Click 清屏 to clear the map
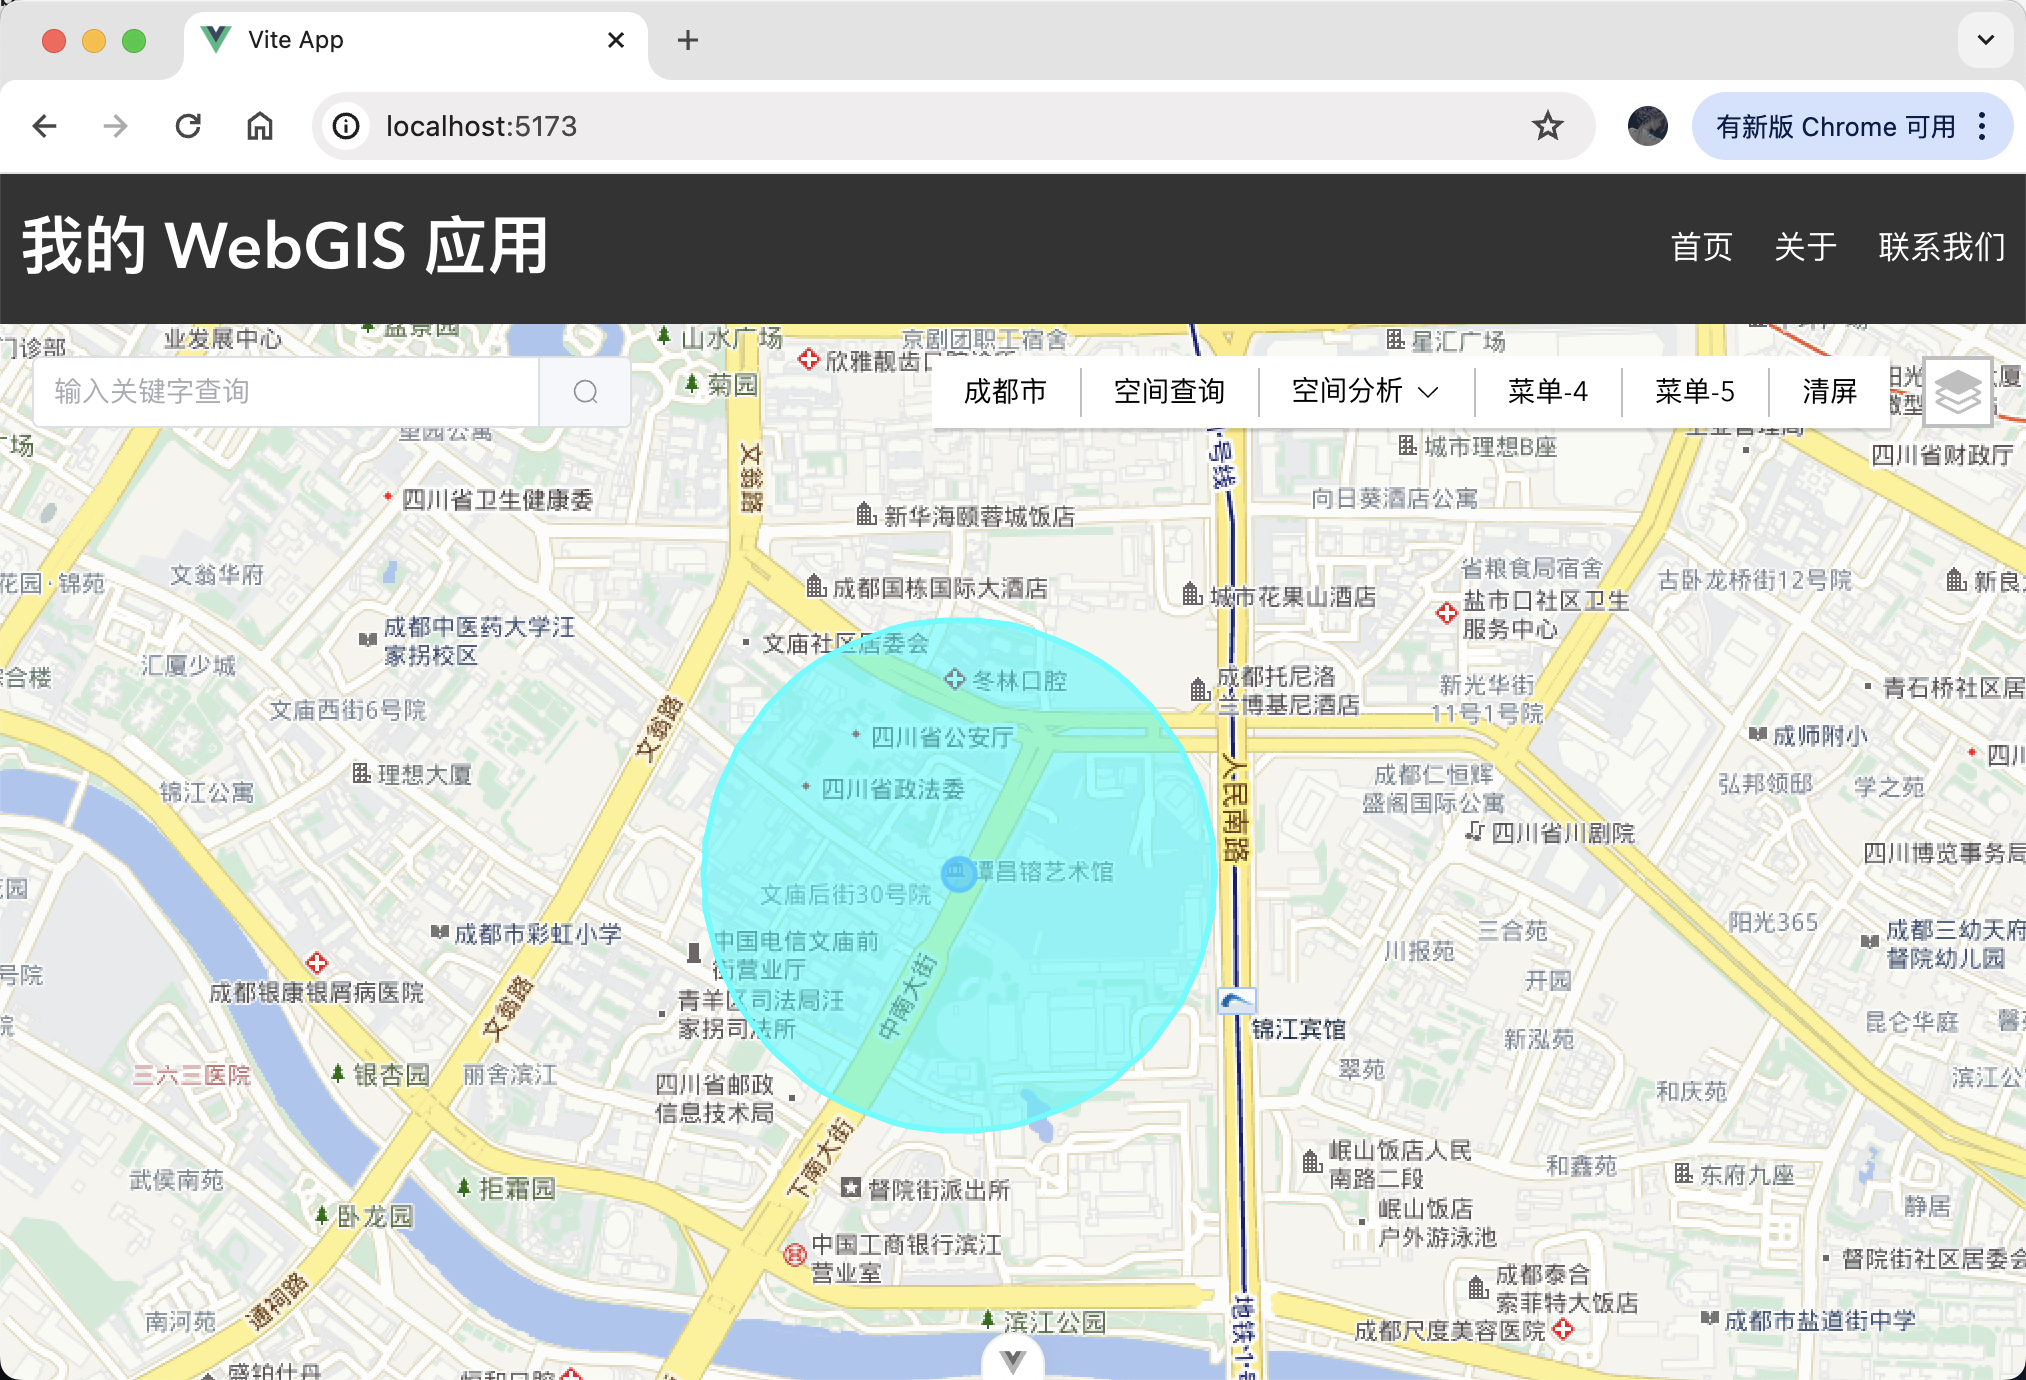Viewport: 2026px width, 1380px height. (1829, 391)
